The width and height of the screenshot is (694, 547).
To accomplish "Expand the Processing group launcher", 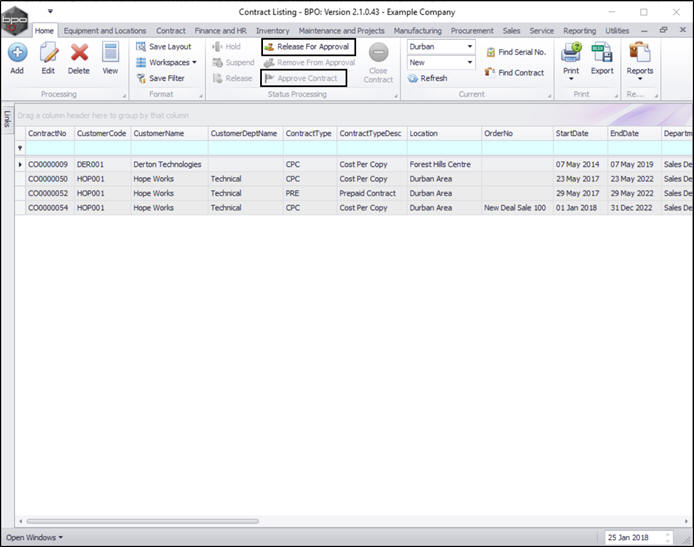I will tap(124, 96).
